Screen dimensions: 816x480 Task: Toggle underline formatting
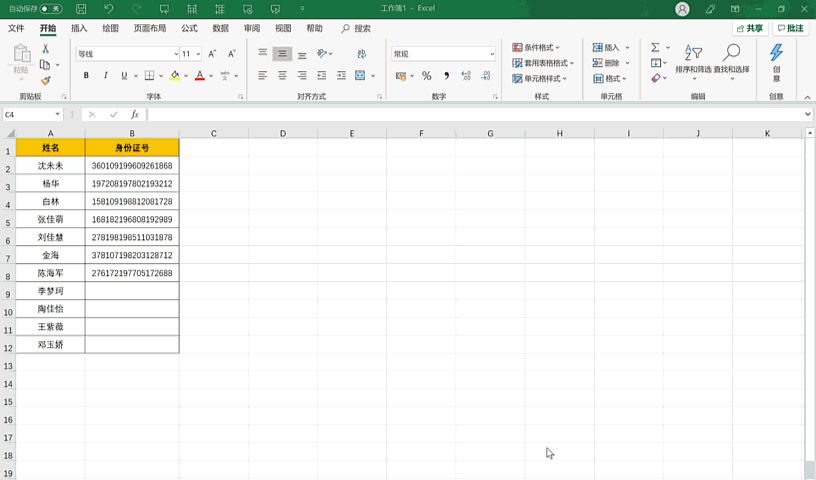click(124, 75)
